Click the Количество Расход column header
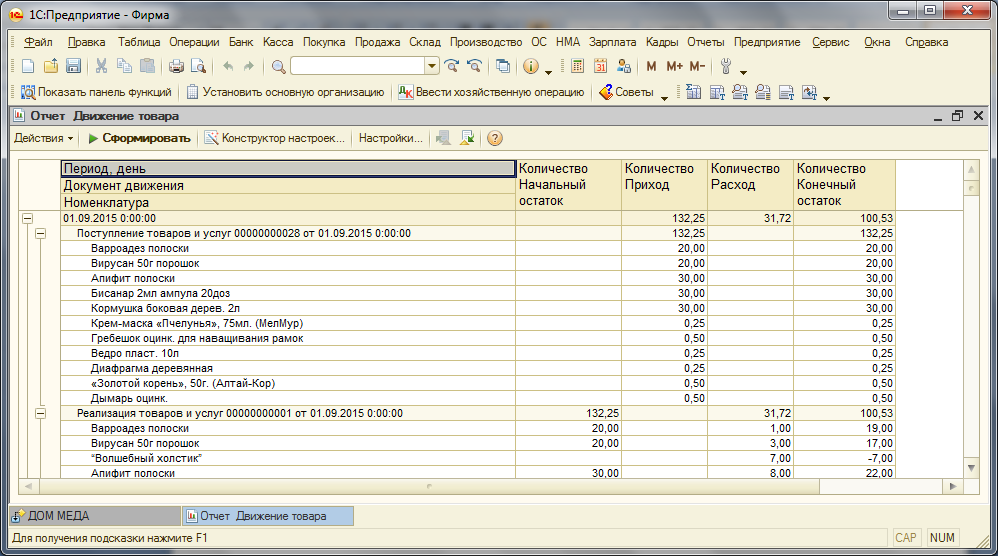Screen dimensions: 998x556 [x=750, y=185]
